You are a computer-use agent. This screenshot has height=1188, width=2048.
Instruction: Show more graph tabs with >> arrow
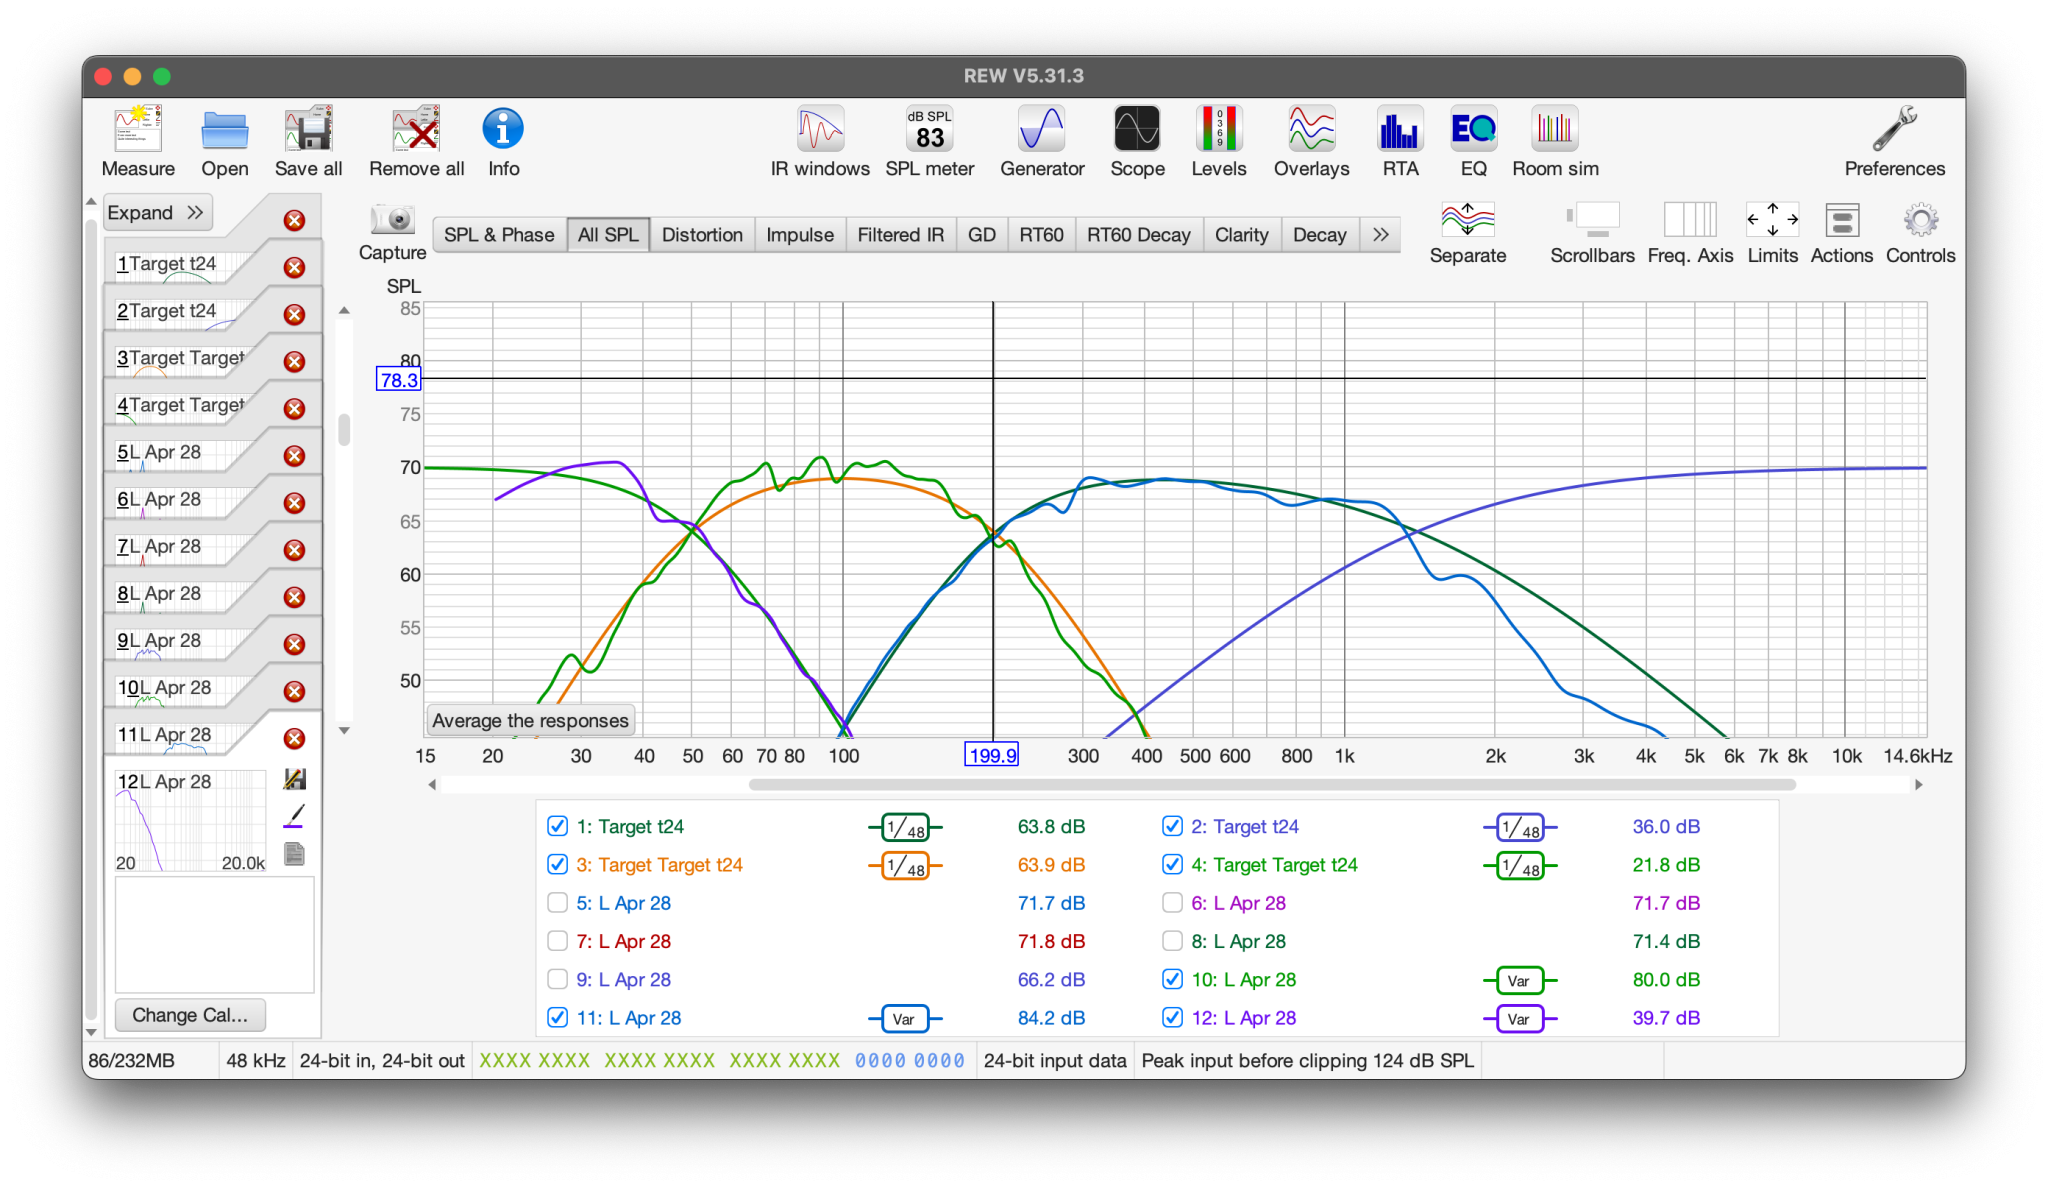coord(1381,234)
